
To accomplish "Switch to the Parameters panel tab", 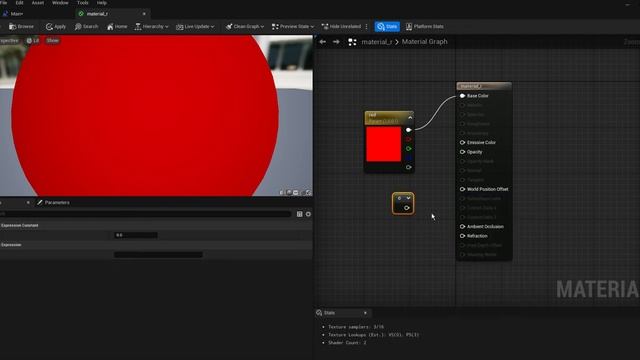I will [x=53, y=202].
